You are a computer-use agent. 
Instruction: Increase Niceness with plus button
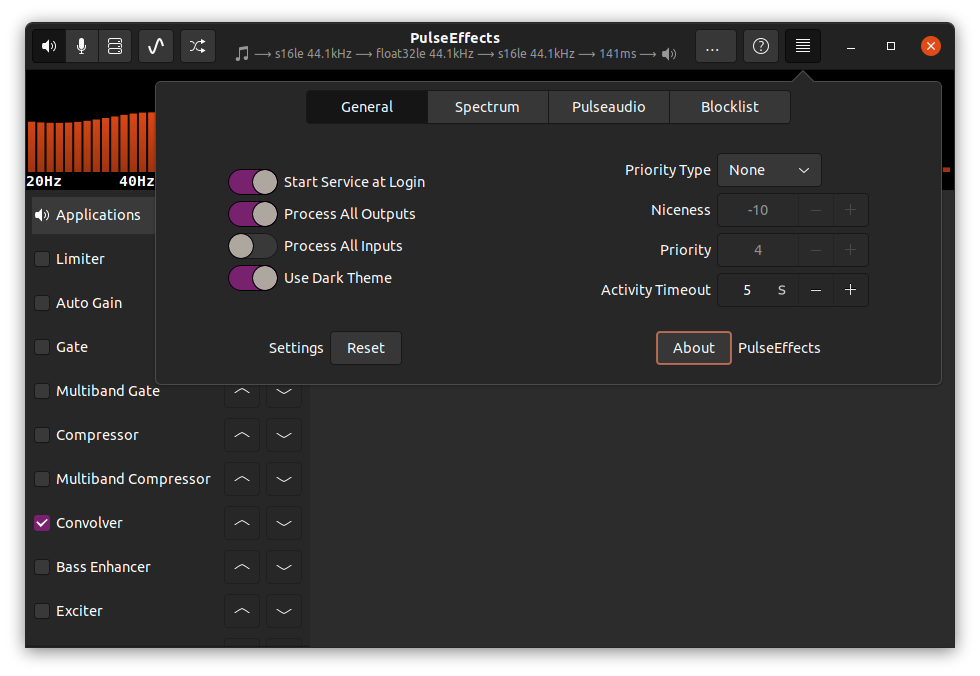851,210
